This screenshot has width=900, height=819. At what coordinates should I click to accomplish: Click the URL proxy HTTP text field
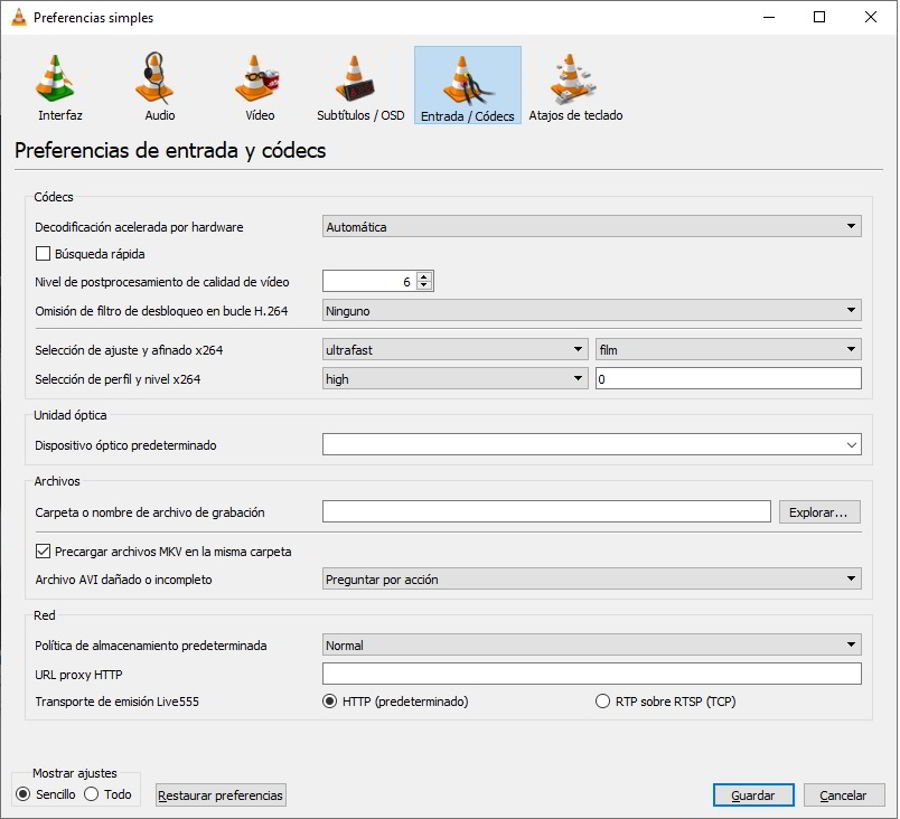point(591,674)
